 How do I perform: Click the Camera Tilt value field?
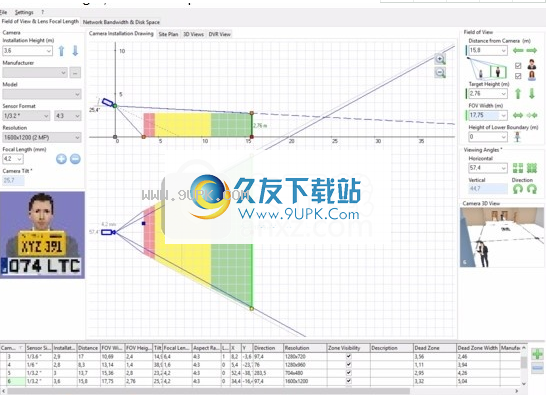pyautogui.click(x=13, y=180)
